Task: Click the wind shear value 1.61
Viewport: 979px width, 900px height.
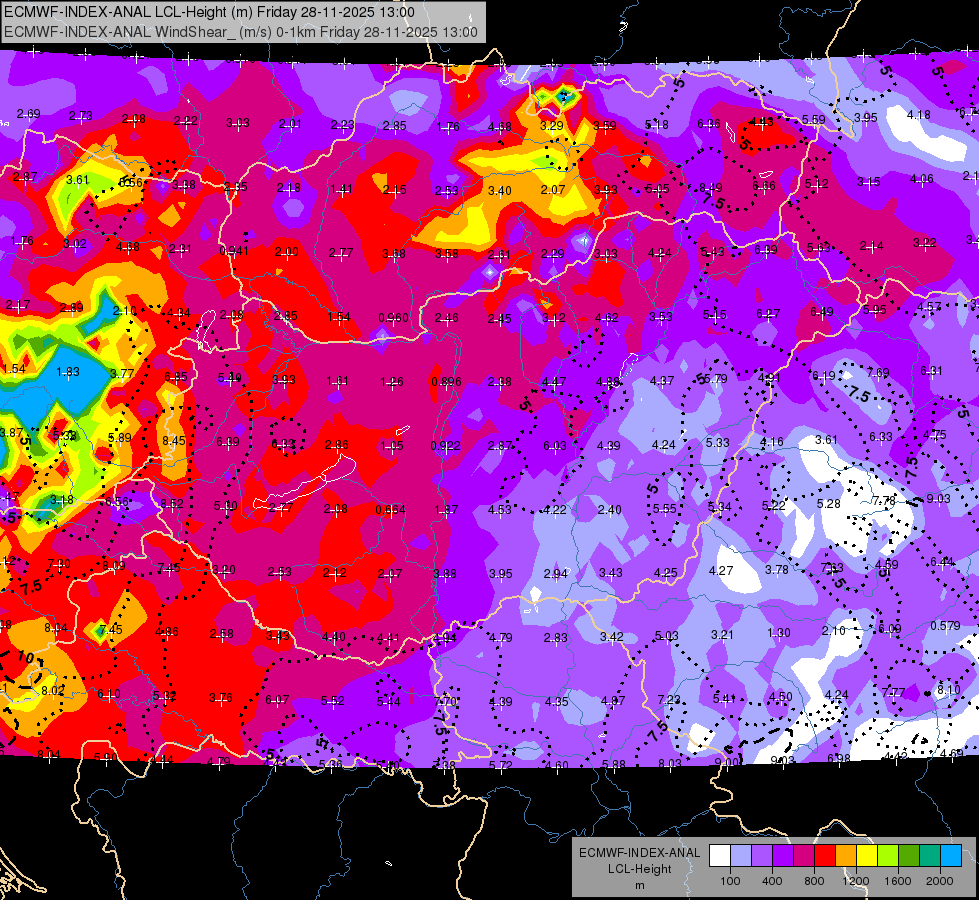Action: point(337,381)
